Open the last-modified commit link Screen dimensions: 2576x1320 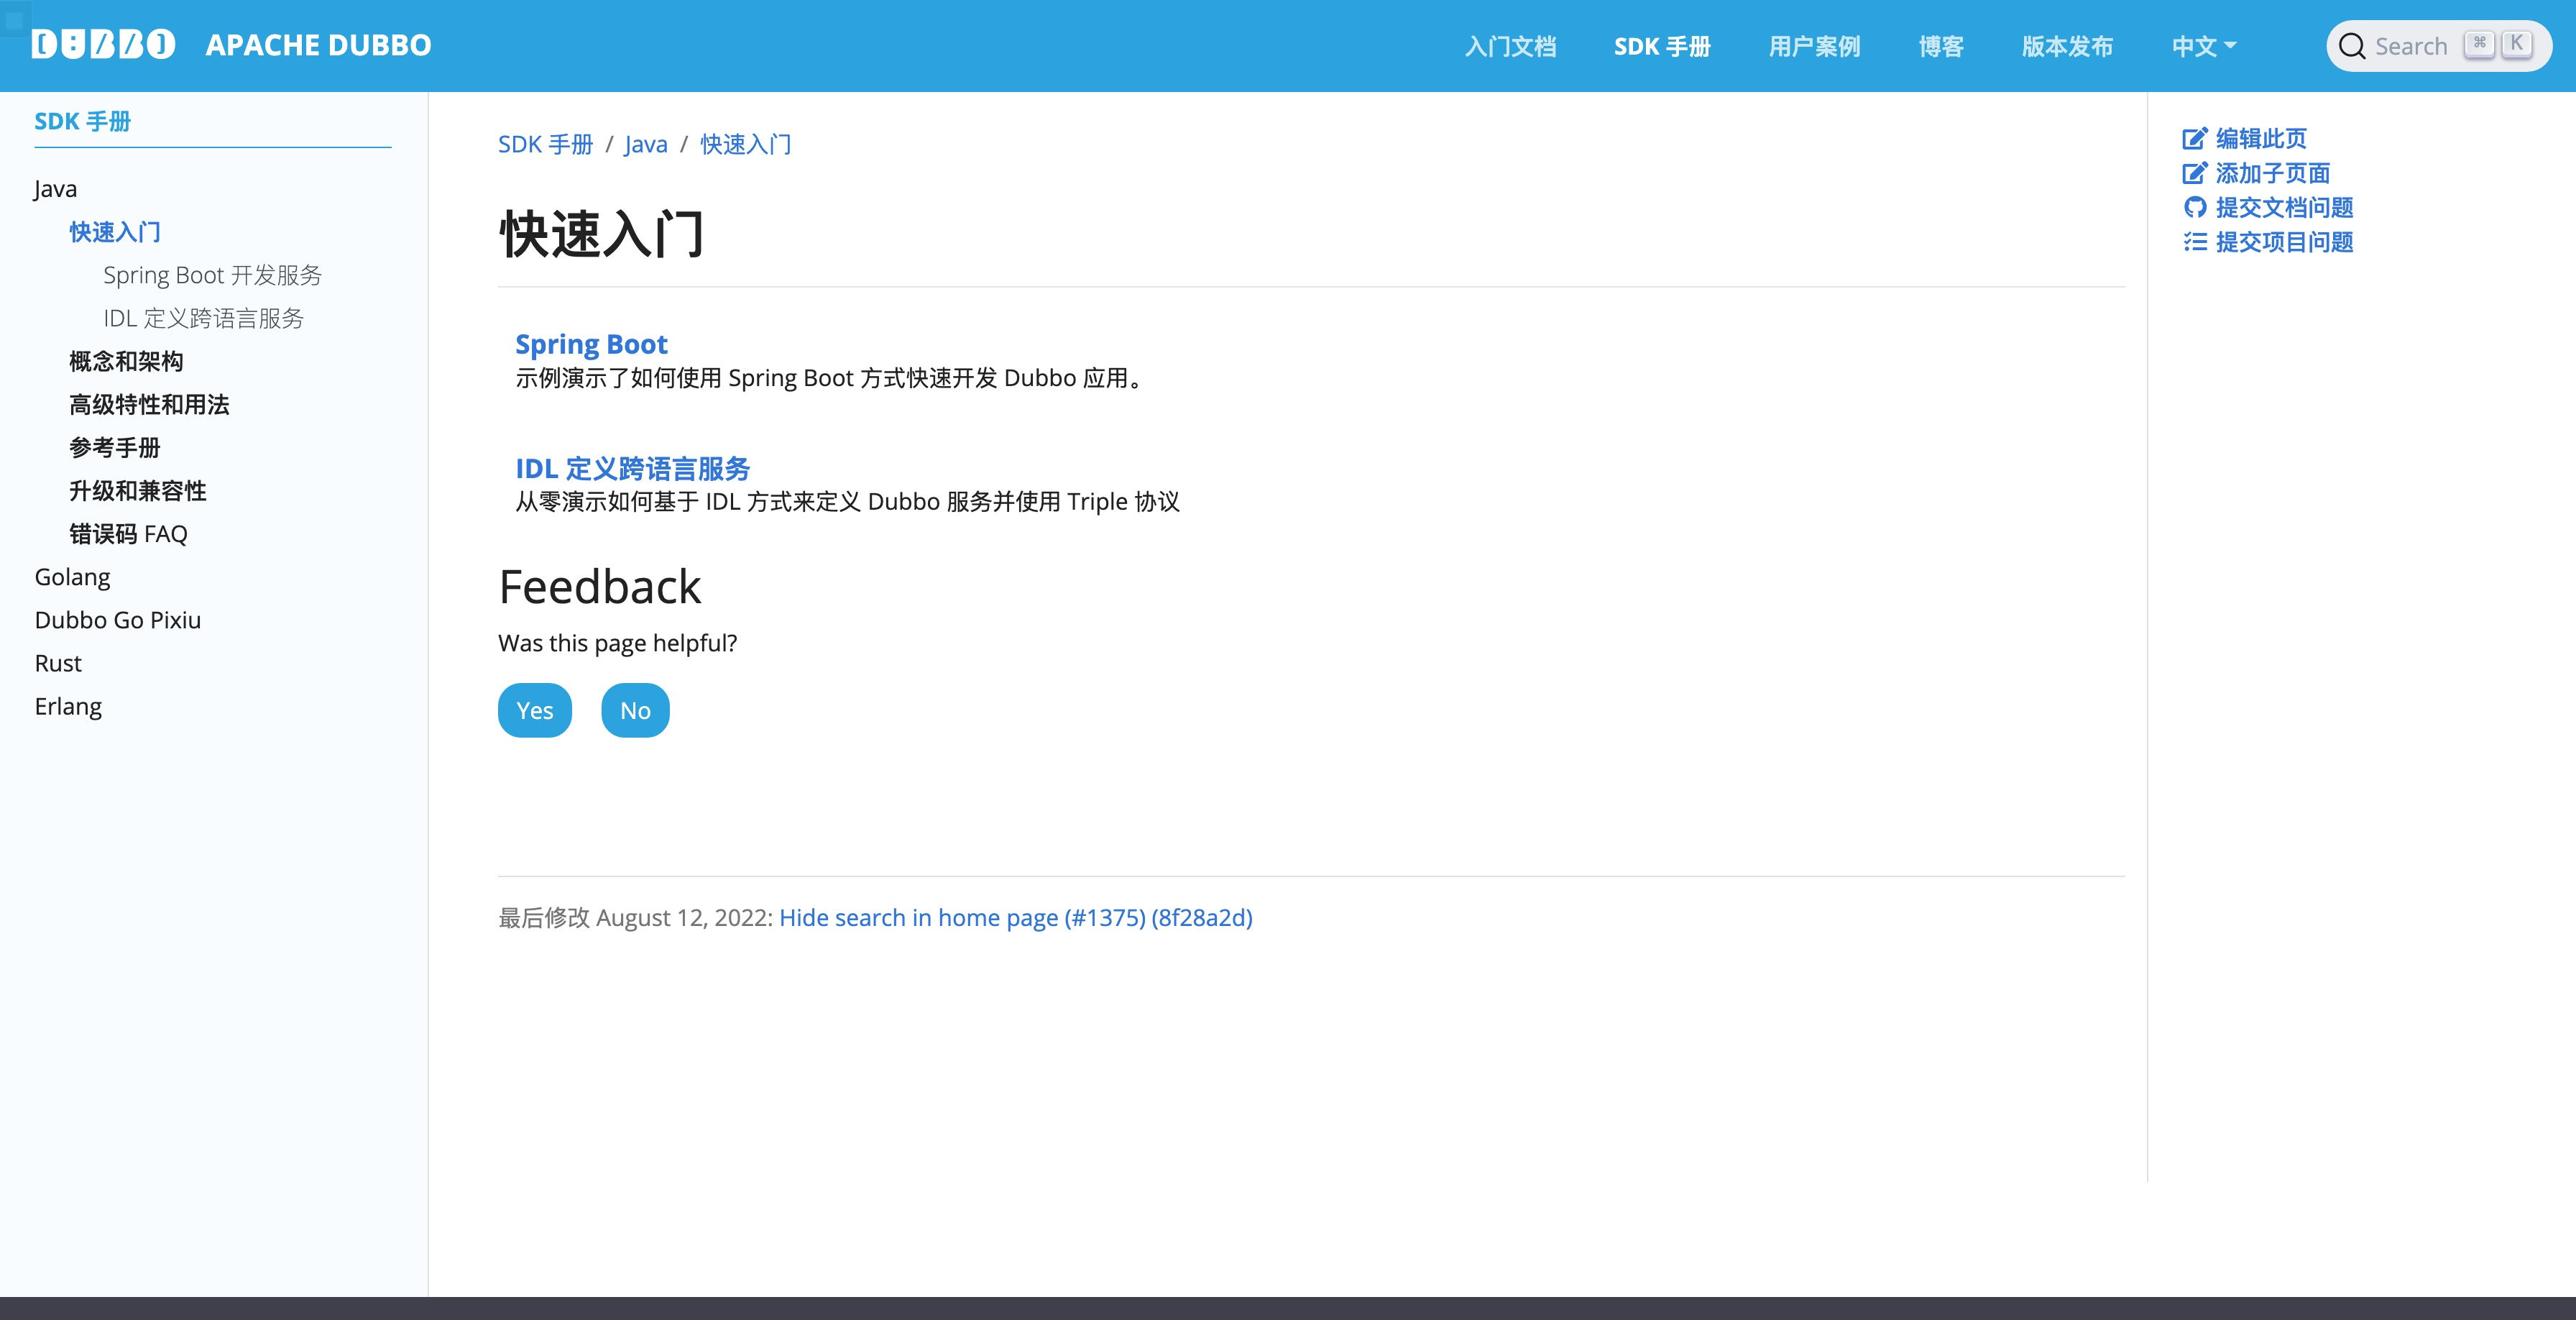point(1015,918)
